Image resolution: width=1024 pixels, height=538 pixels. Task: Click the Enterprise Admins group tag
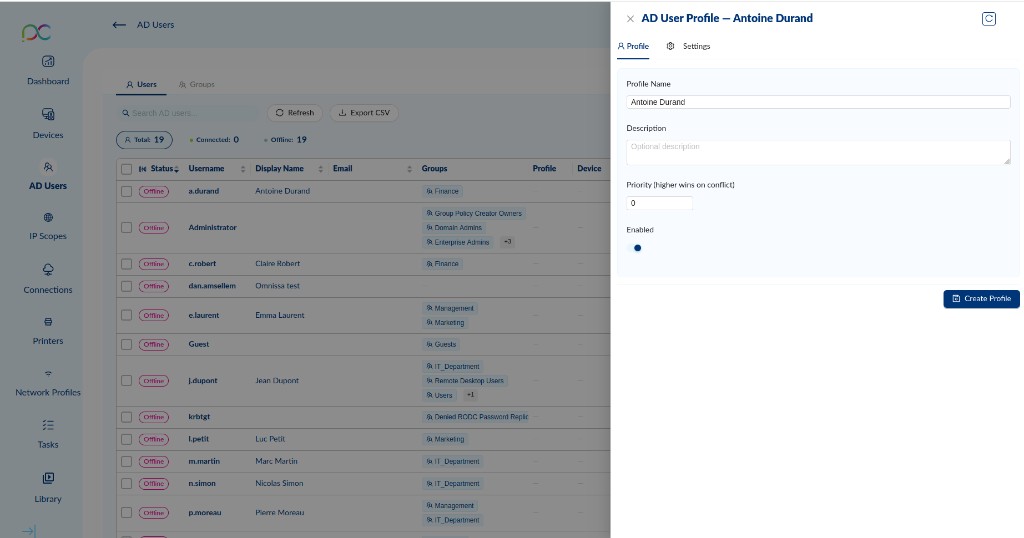point(458,242)
